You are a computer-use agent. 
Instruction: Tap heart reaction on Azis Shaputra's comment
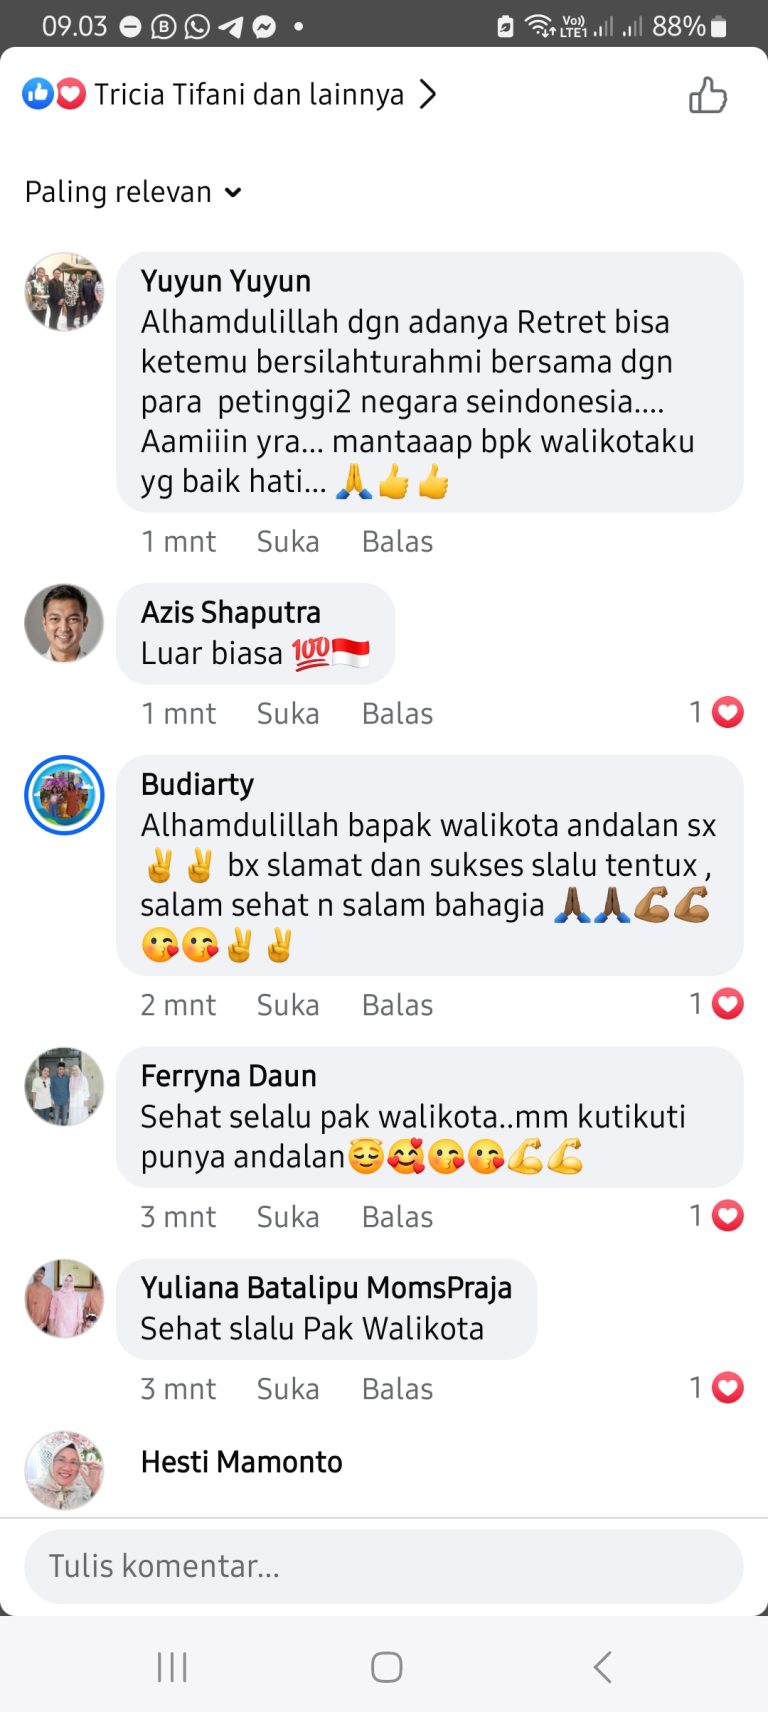point(727,713)
